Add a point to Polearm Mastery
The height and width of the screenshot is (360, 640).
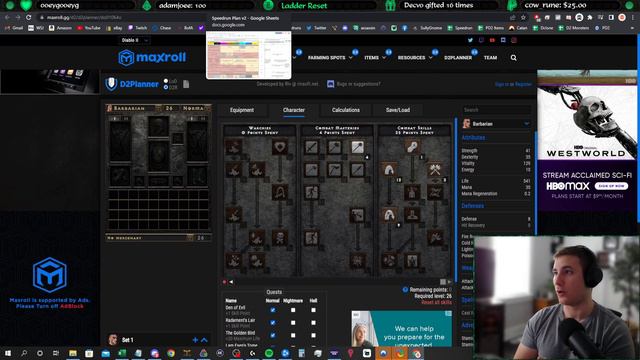tap(311, 170)
